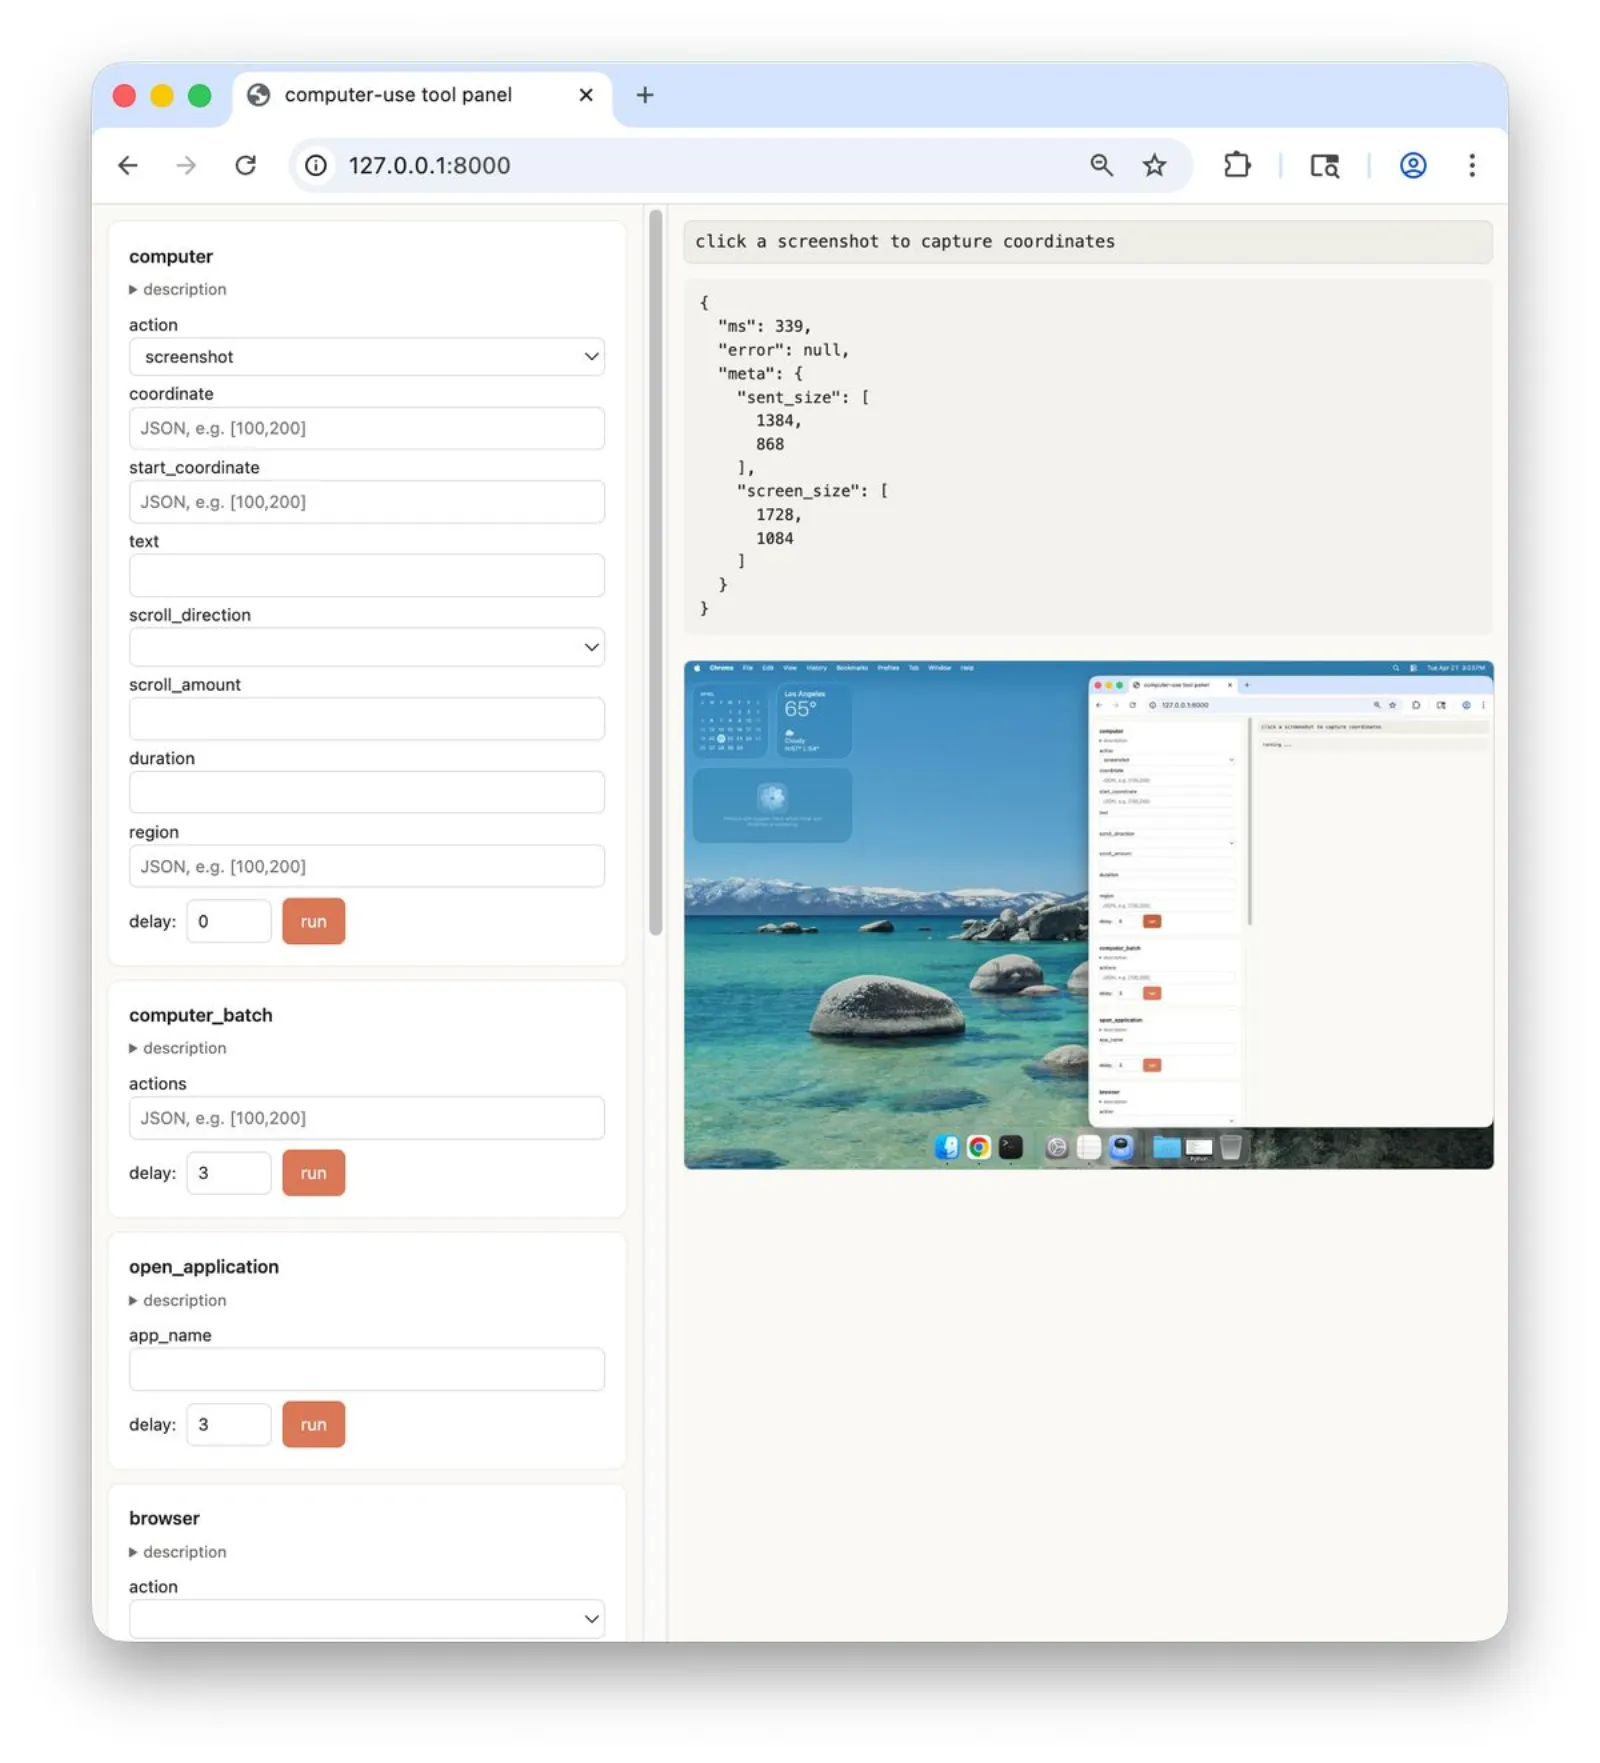
Task: Click the left panel vertical scrollbar
Action: coord(656,572)
